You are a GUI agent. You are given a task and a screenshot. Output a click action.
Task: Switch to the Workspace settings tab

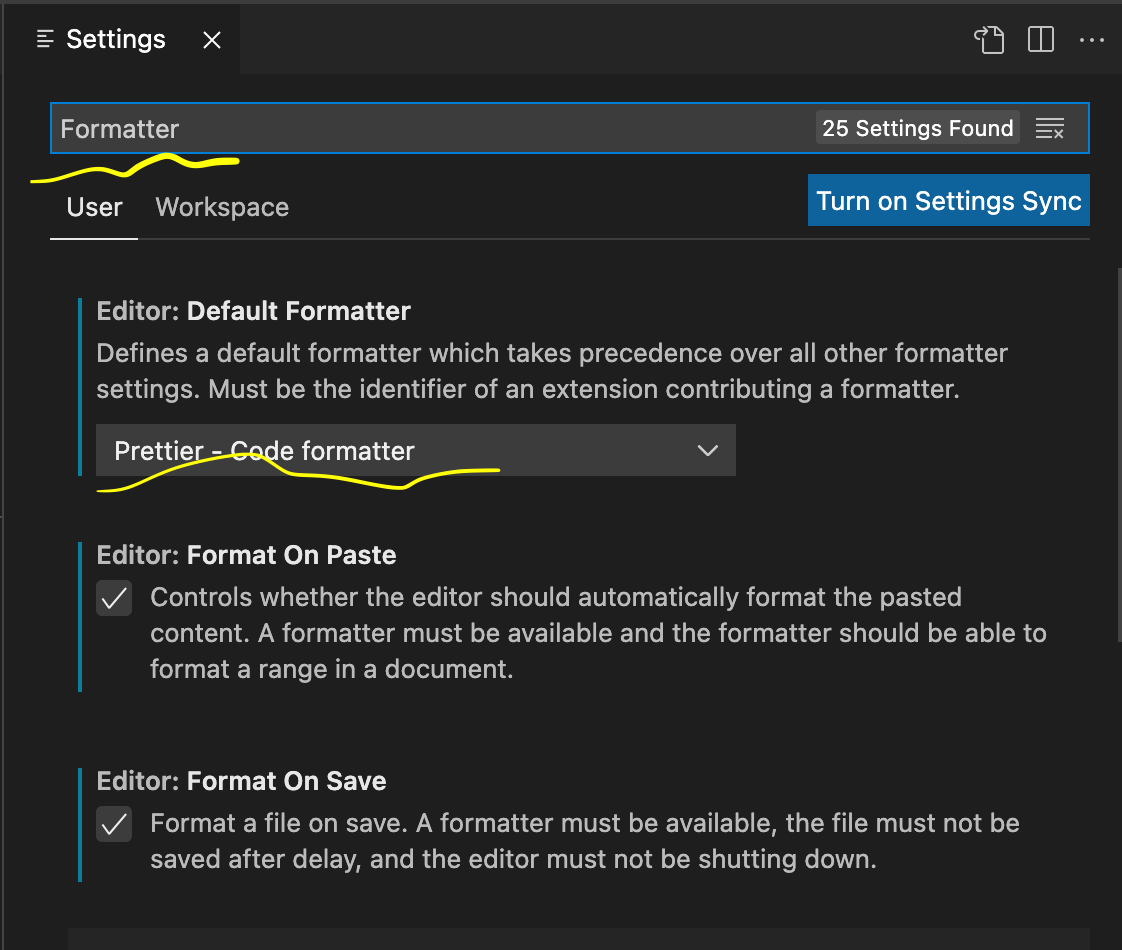point(221,207)
